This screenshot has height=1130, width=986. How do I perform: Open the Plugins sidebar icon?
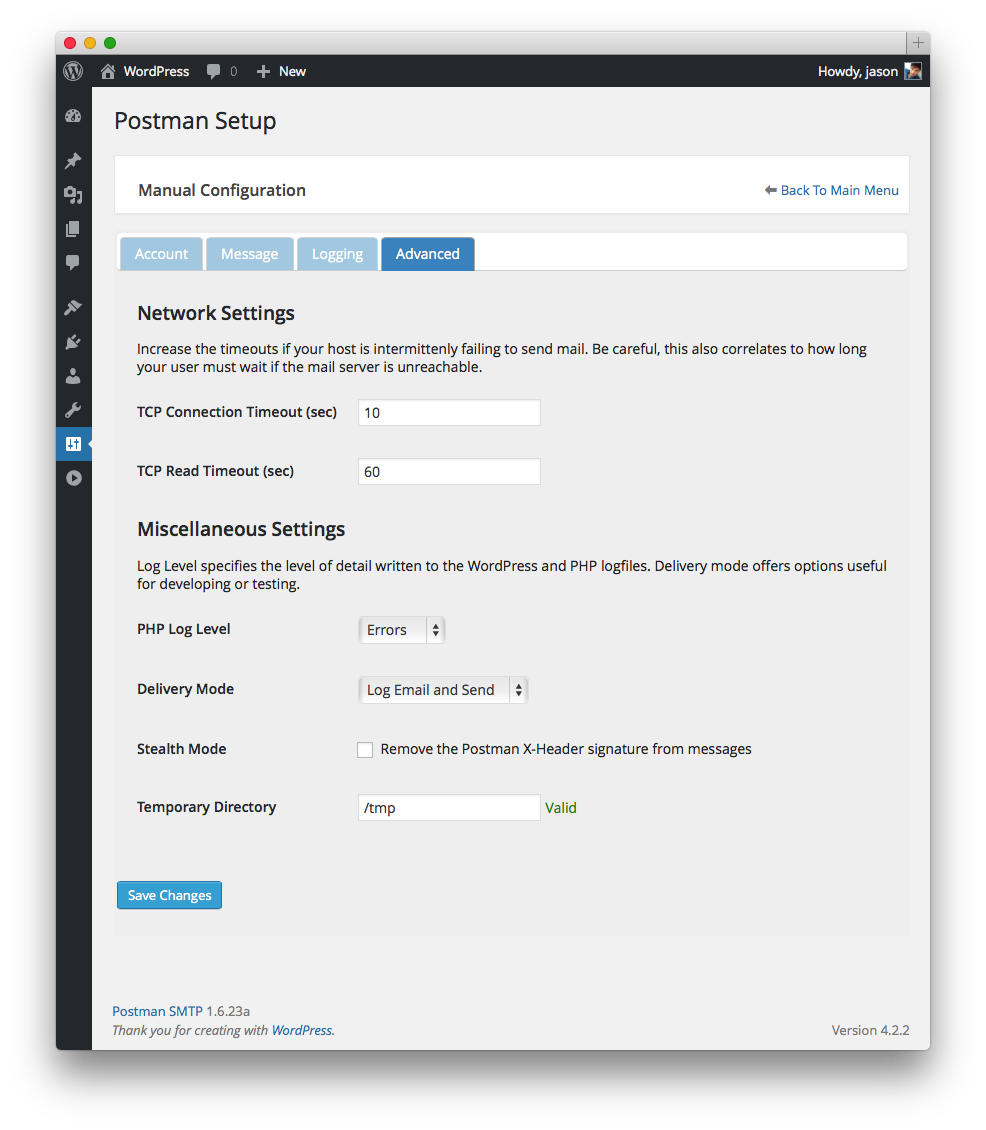point(73,342)
